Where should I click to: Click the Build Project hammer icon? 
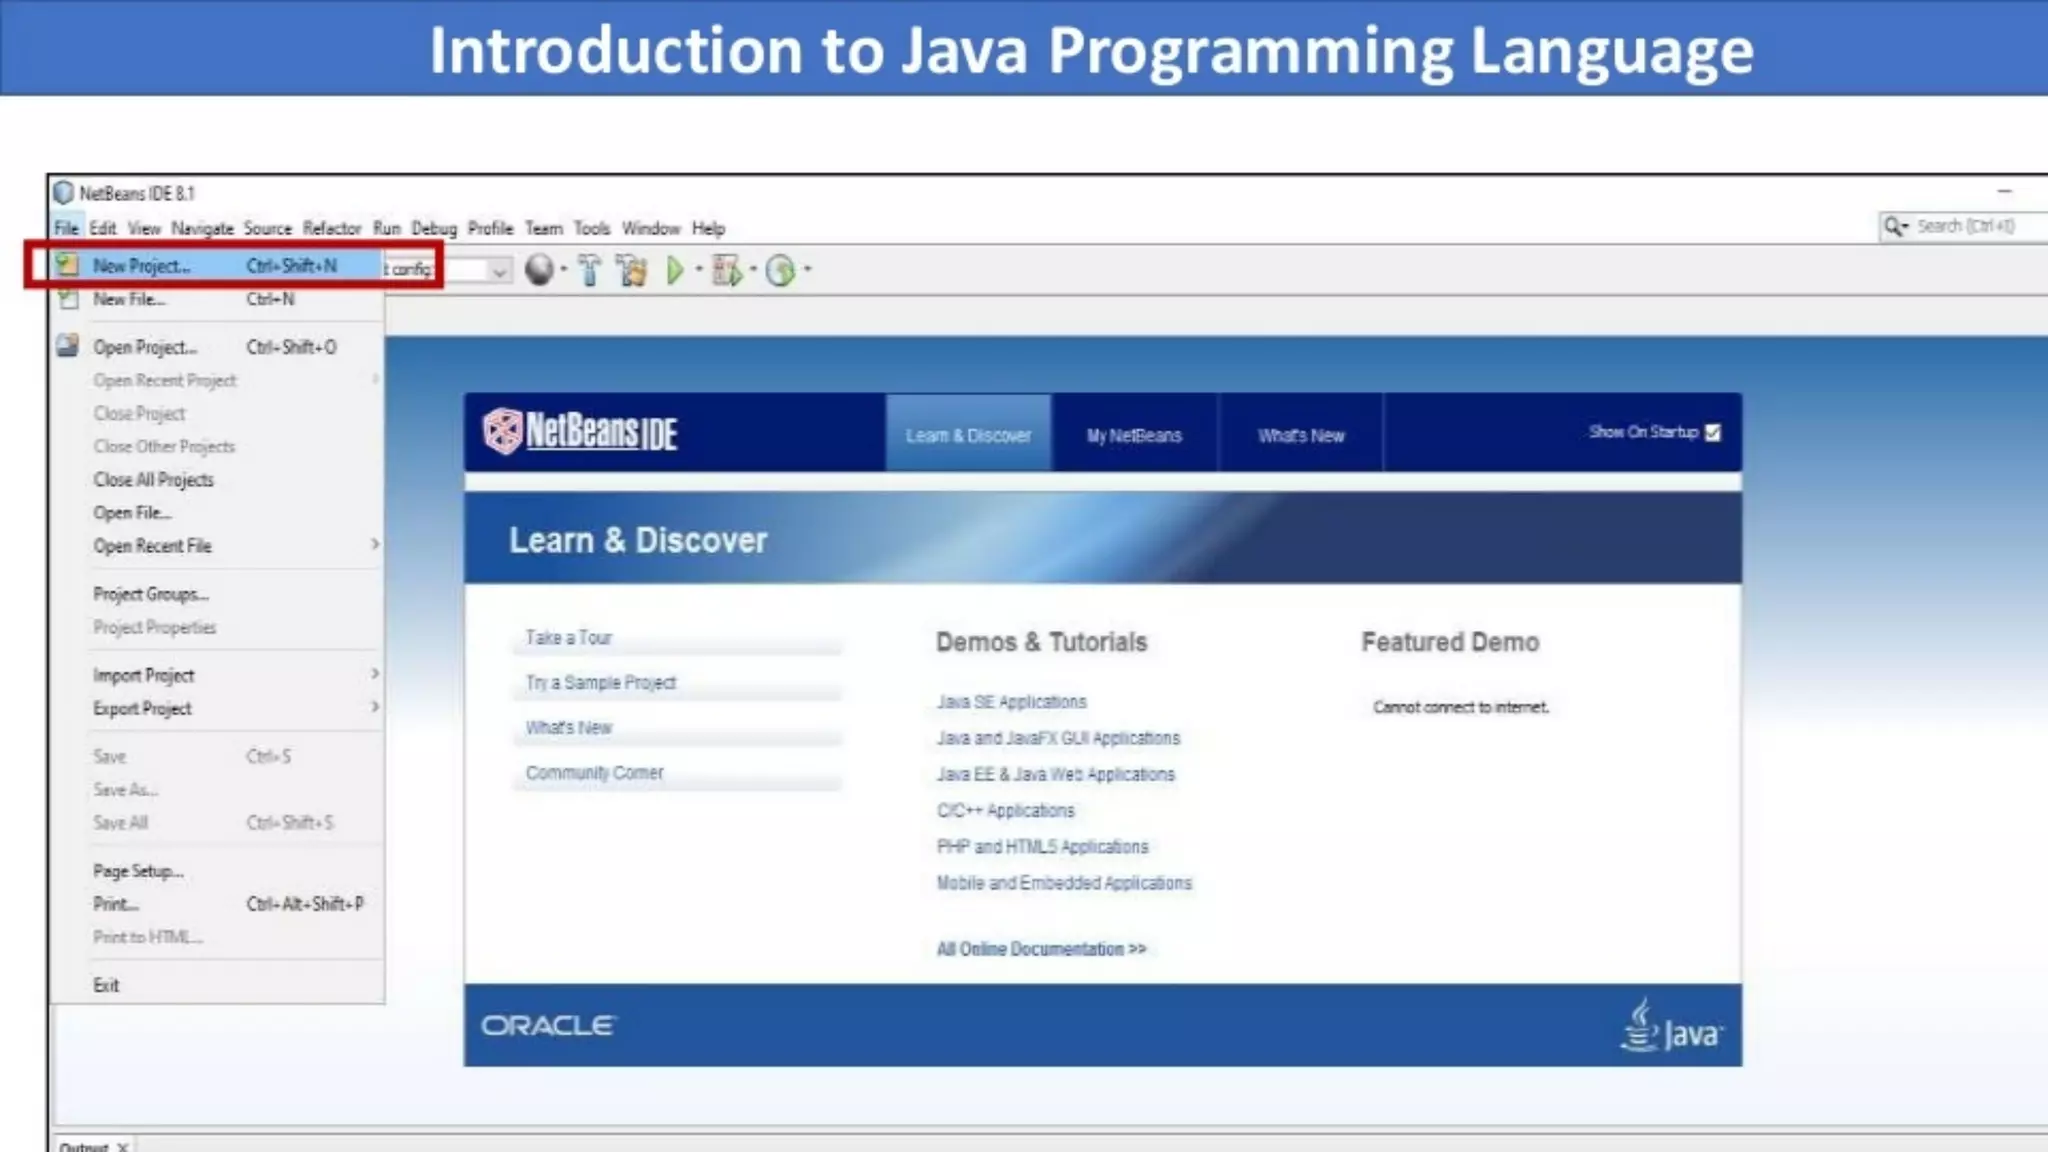point(589,270)
